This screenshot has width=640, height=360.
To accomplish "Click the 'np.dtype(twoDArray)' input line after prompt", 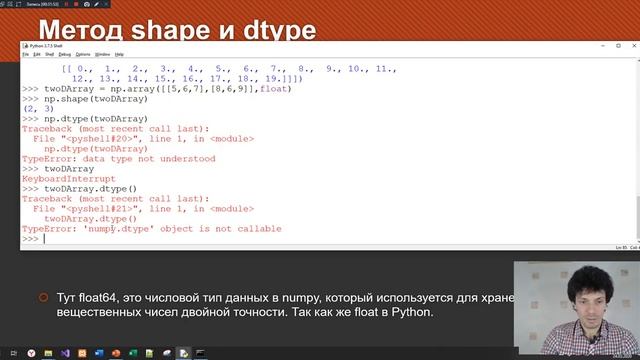I will (x=96, y=119).
